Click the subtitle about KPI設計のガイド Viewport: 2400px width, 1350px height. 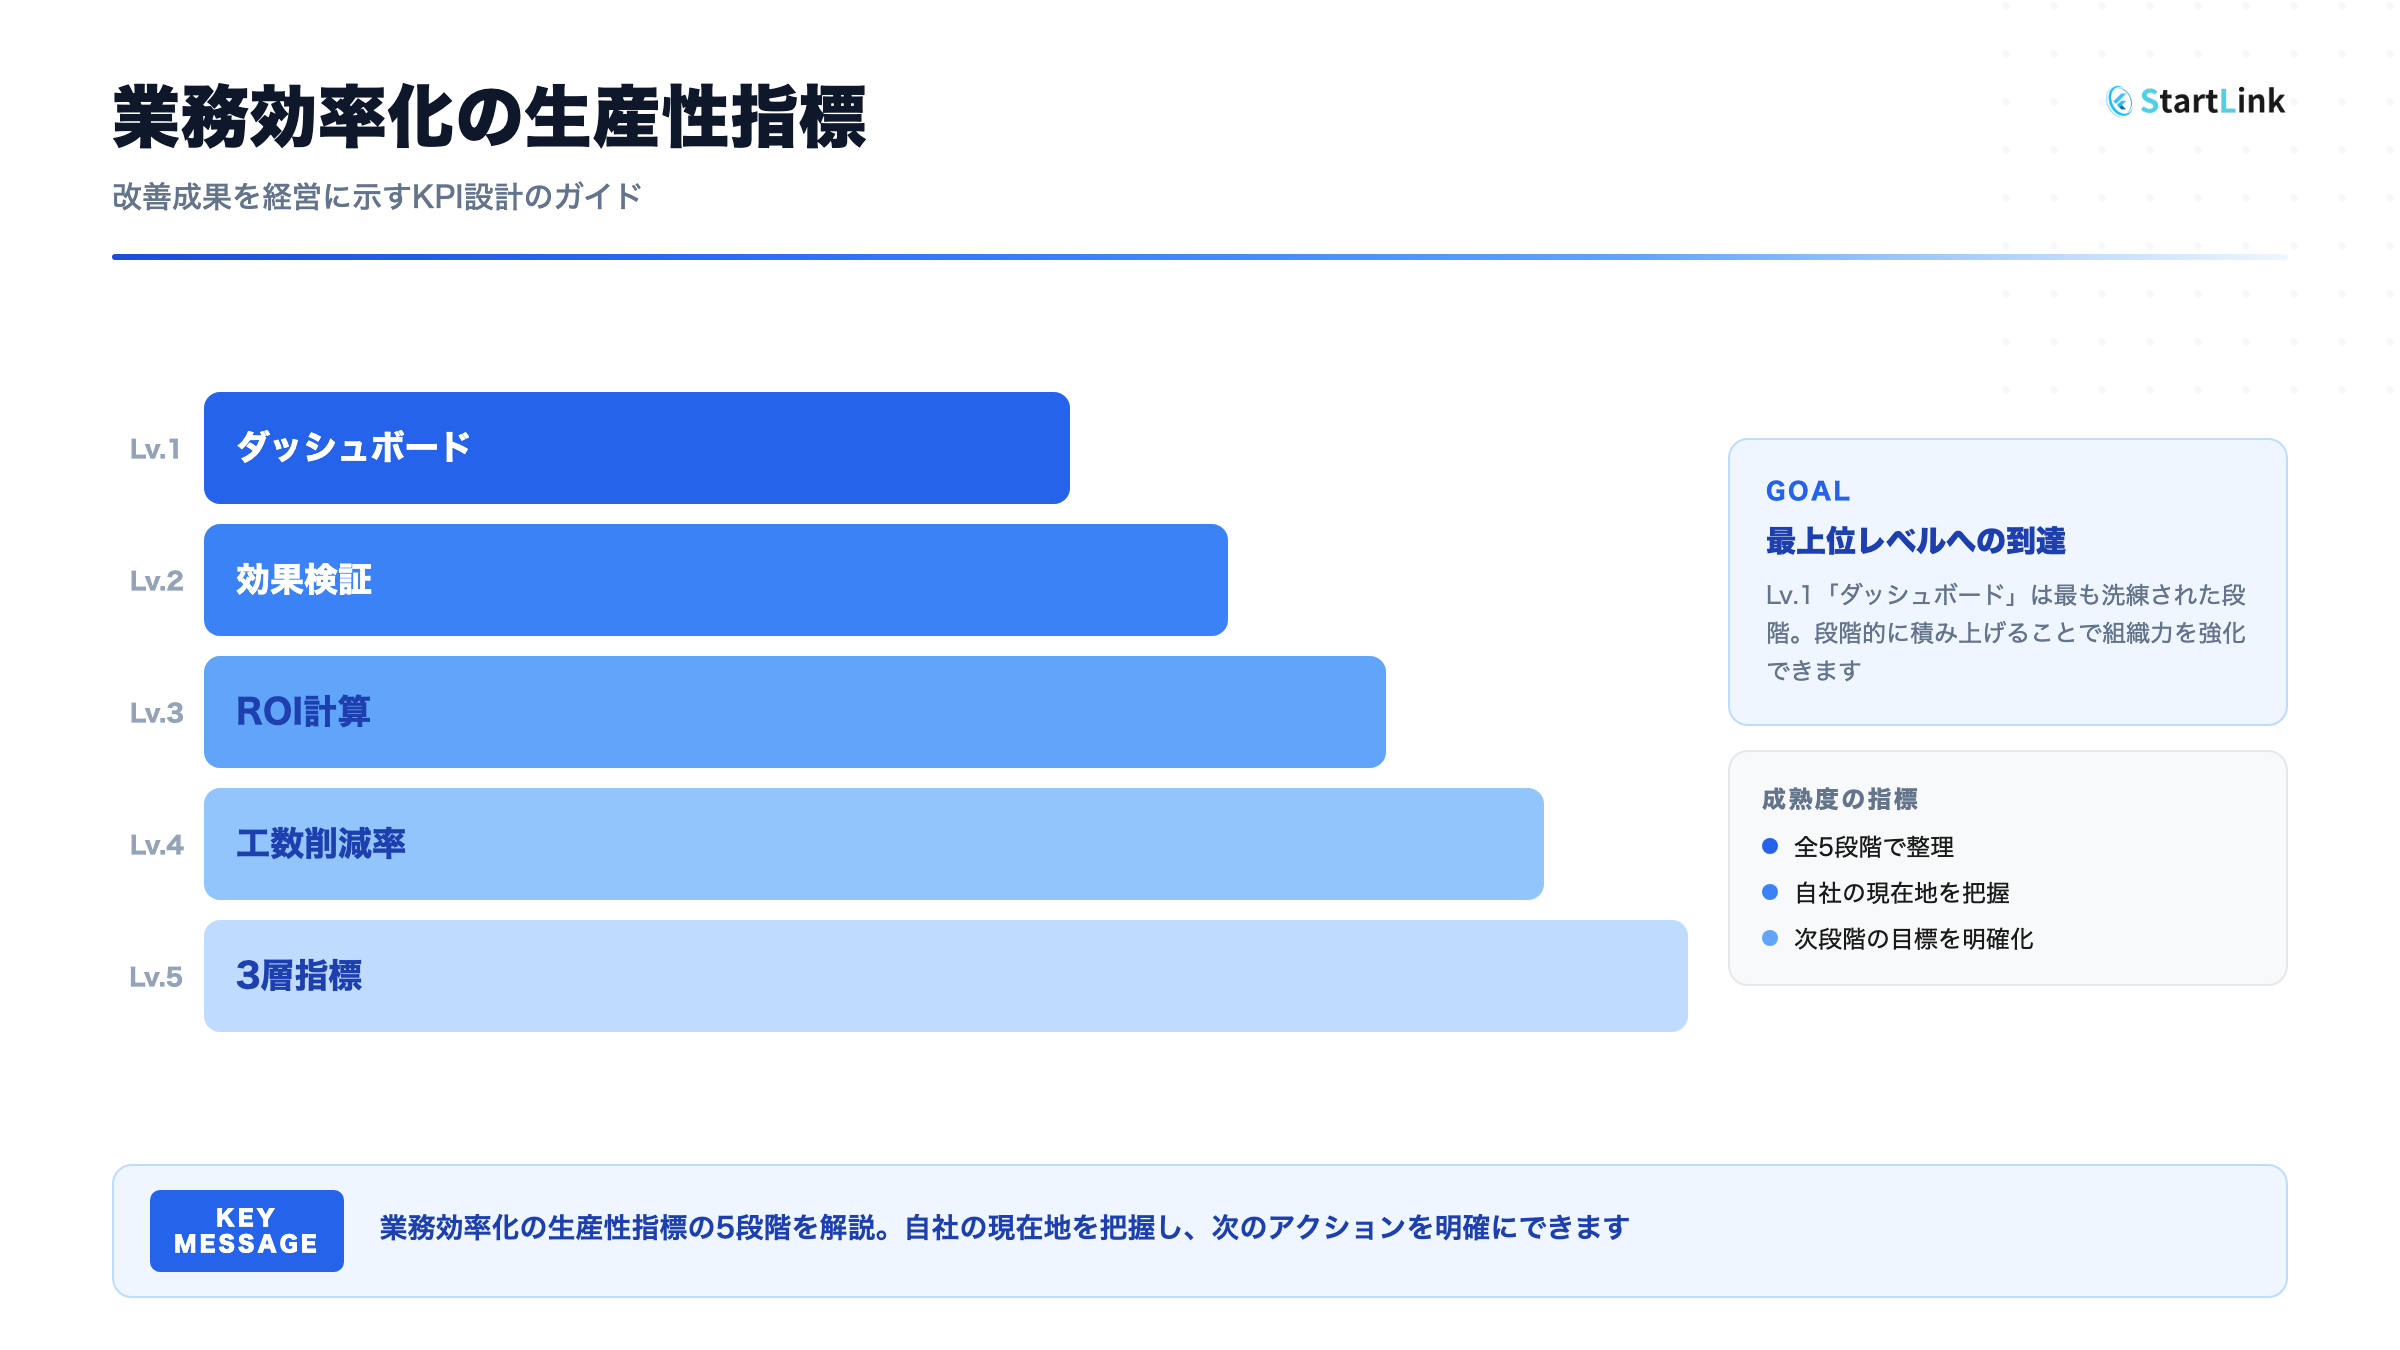coord(376,197)
